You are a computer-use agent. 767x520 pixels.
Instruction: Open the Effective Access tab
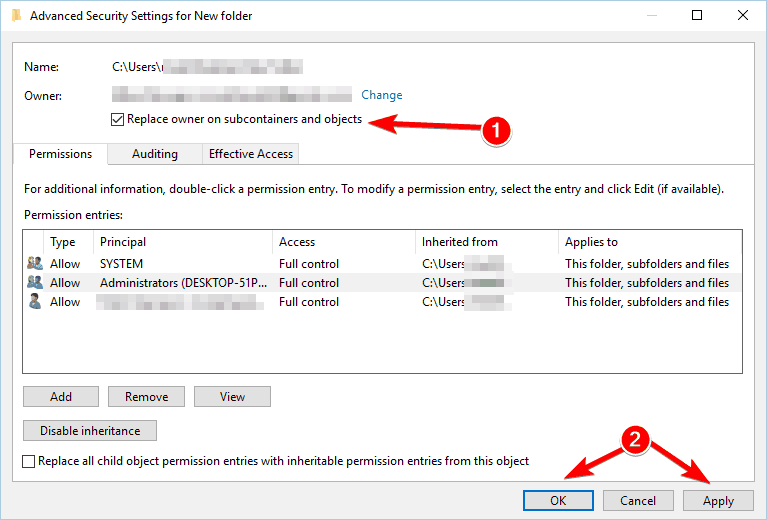pyautogui.click(x=250, y=154)
